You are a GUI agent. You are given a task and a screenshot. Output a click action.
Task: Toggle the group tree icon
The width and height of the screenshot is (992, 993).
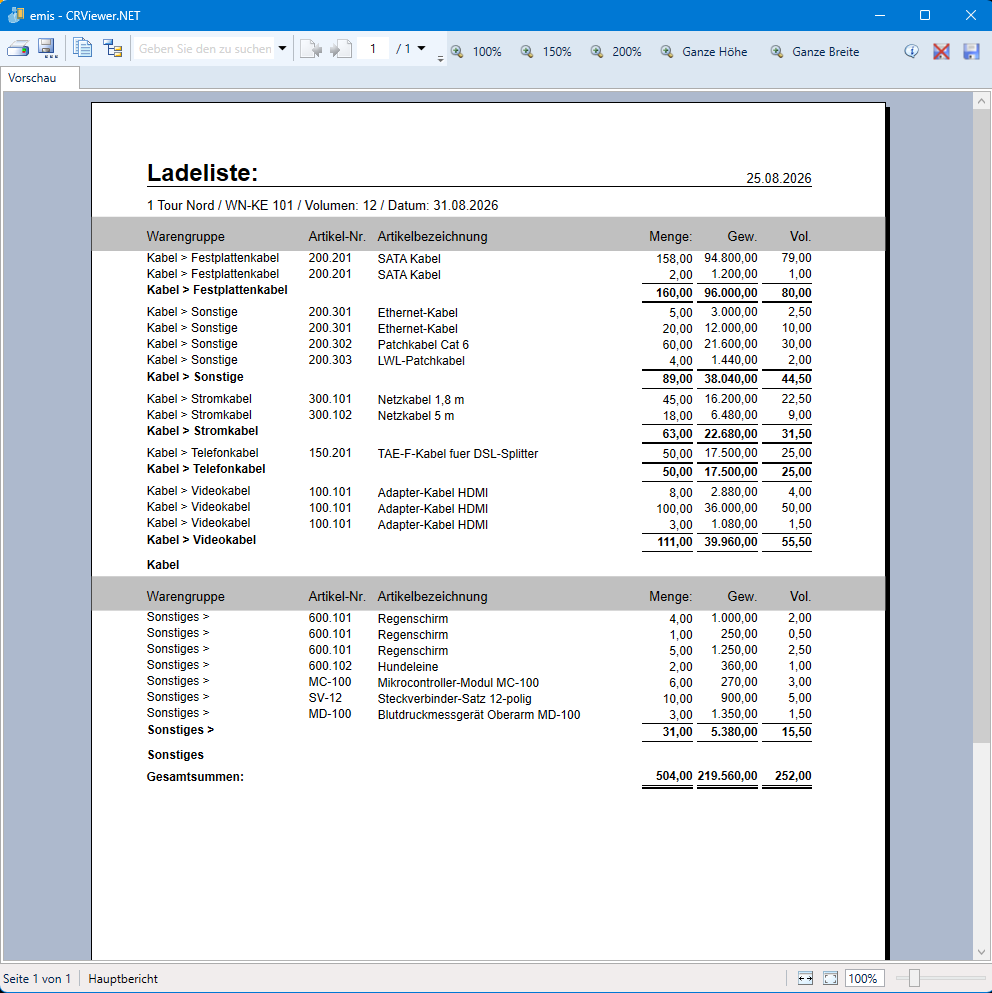point(113,49)
